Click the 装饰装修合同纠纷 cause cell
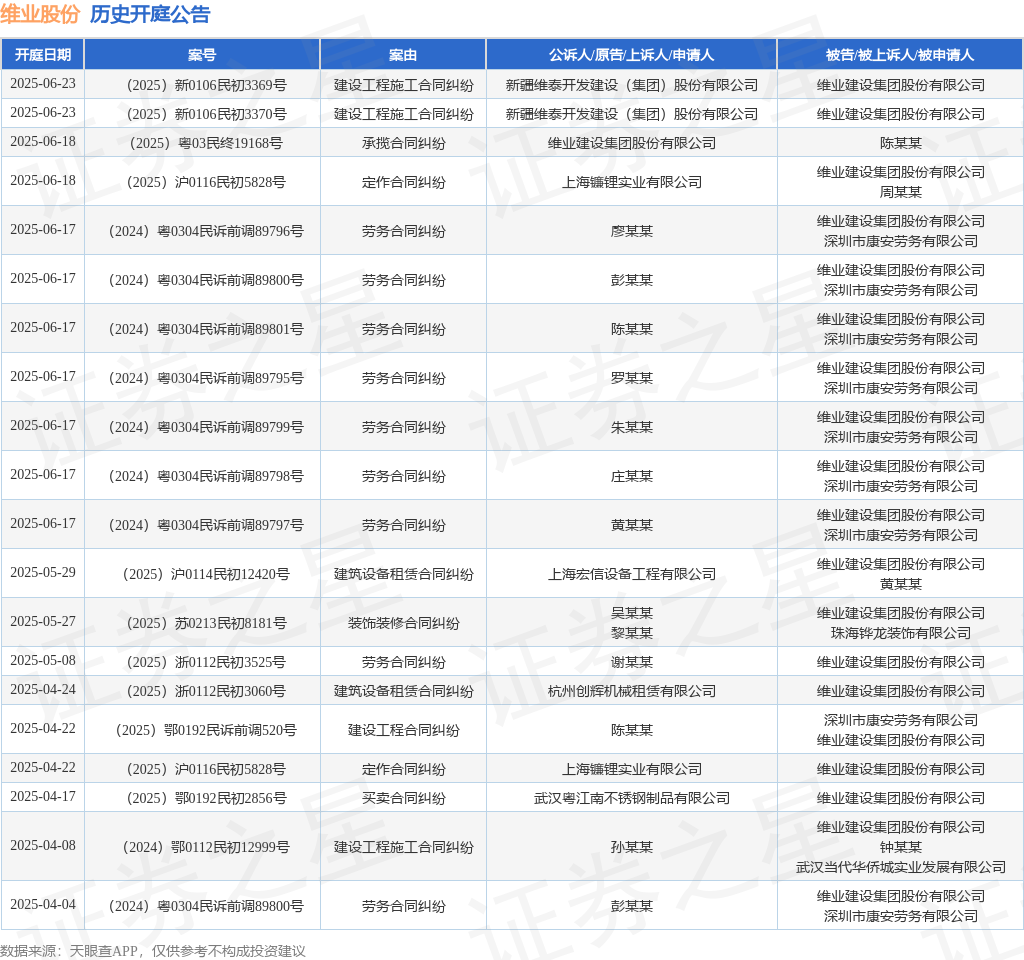 404,623
